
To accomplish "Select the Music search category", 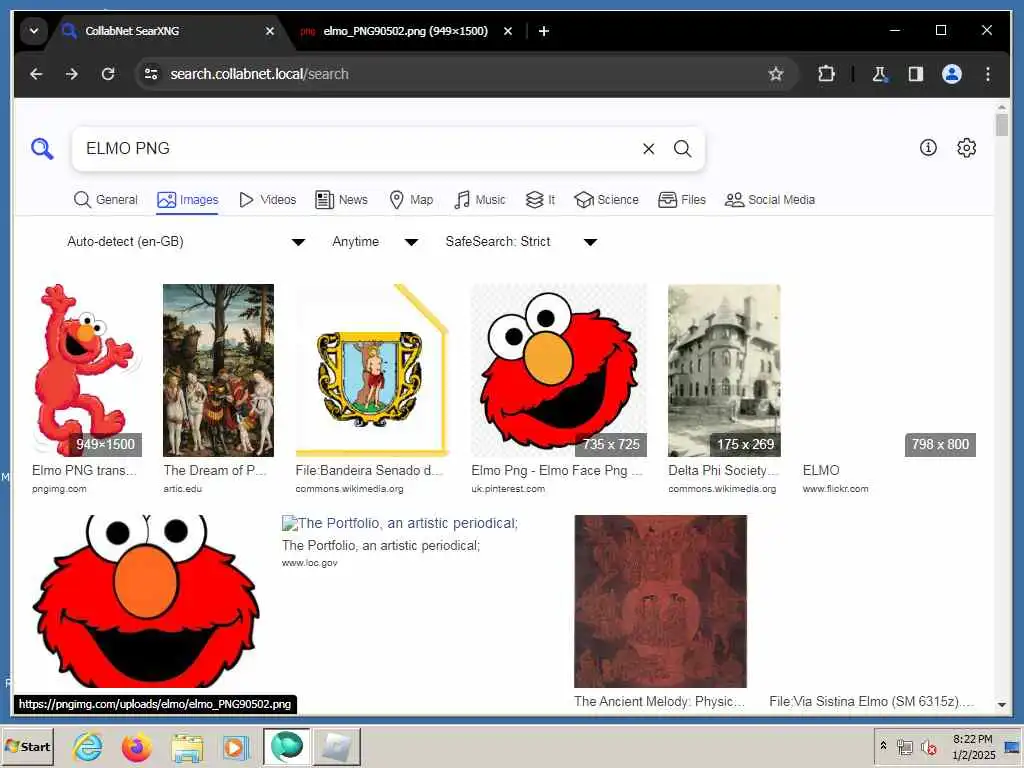I will pyautogui.click(x=480, y=200).
